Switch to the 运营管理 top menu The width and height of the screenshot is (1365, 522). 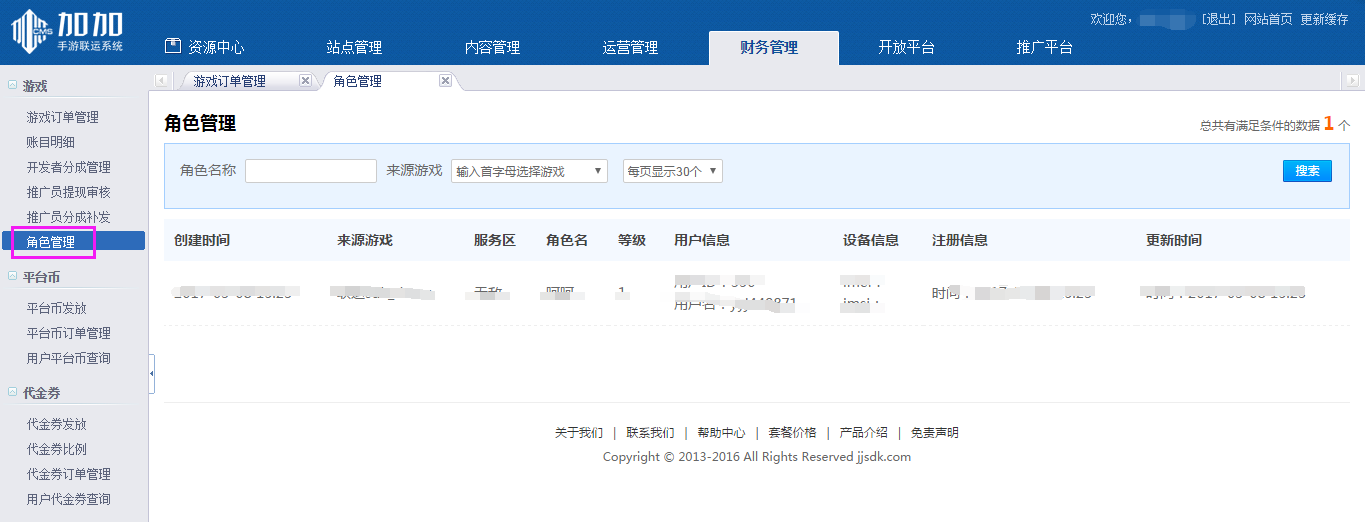pyautogui.click(x=630, y=47)
